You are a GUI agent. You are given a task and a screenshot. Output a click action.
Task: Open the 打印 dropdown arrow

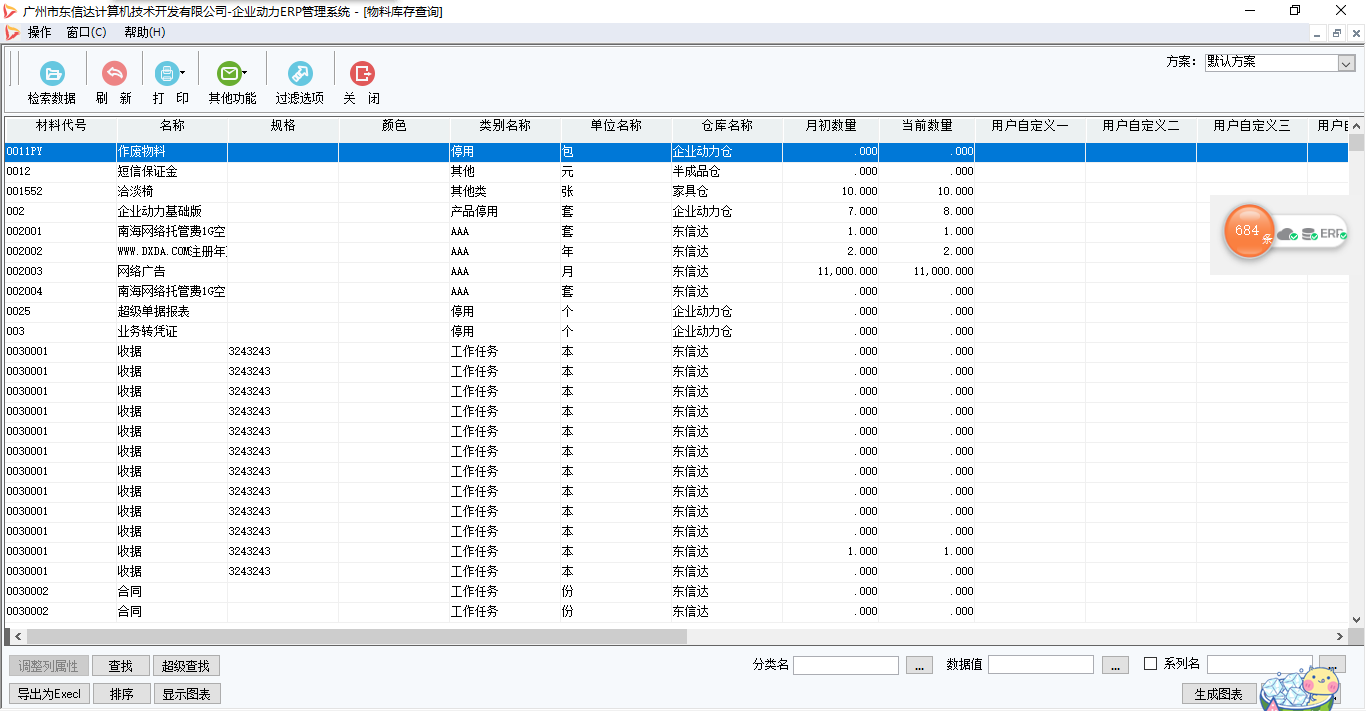point(182,73)
